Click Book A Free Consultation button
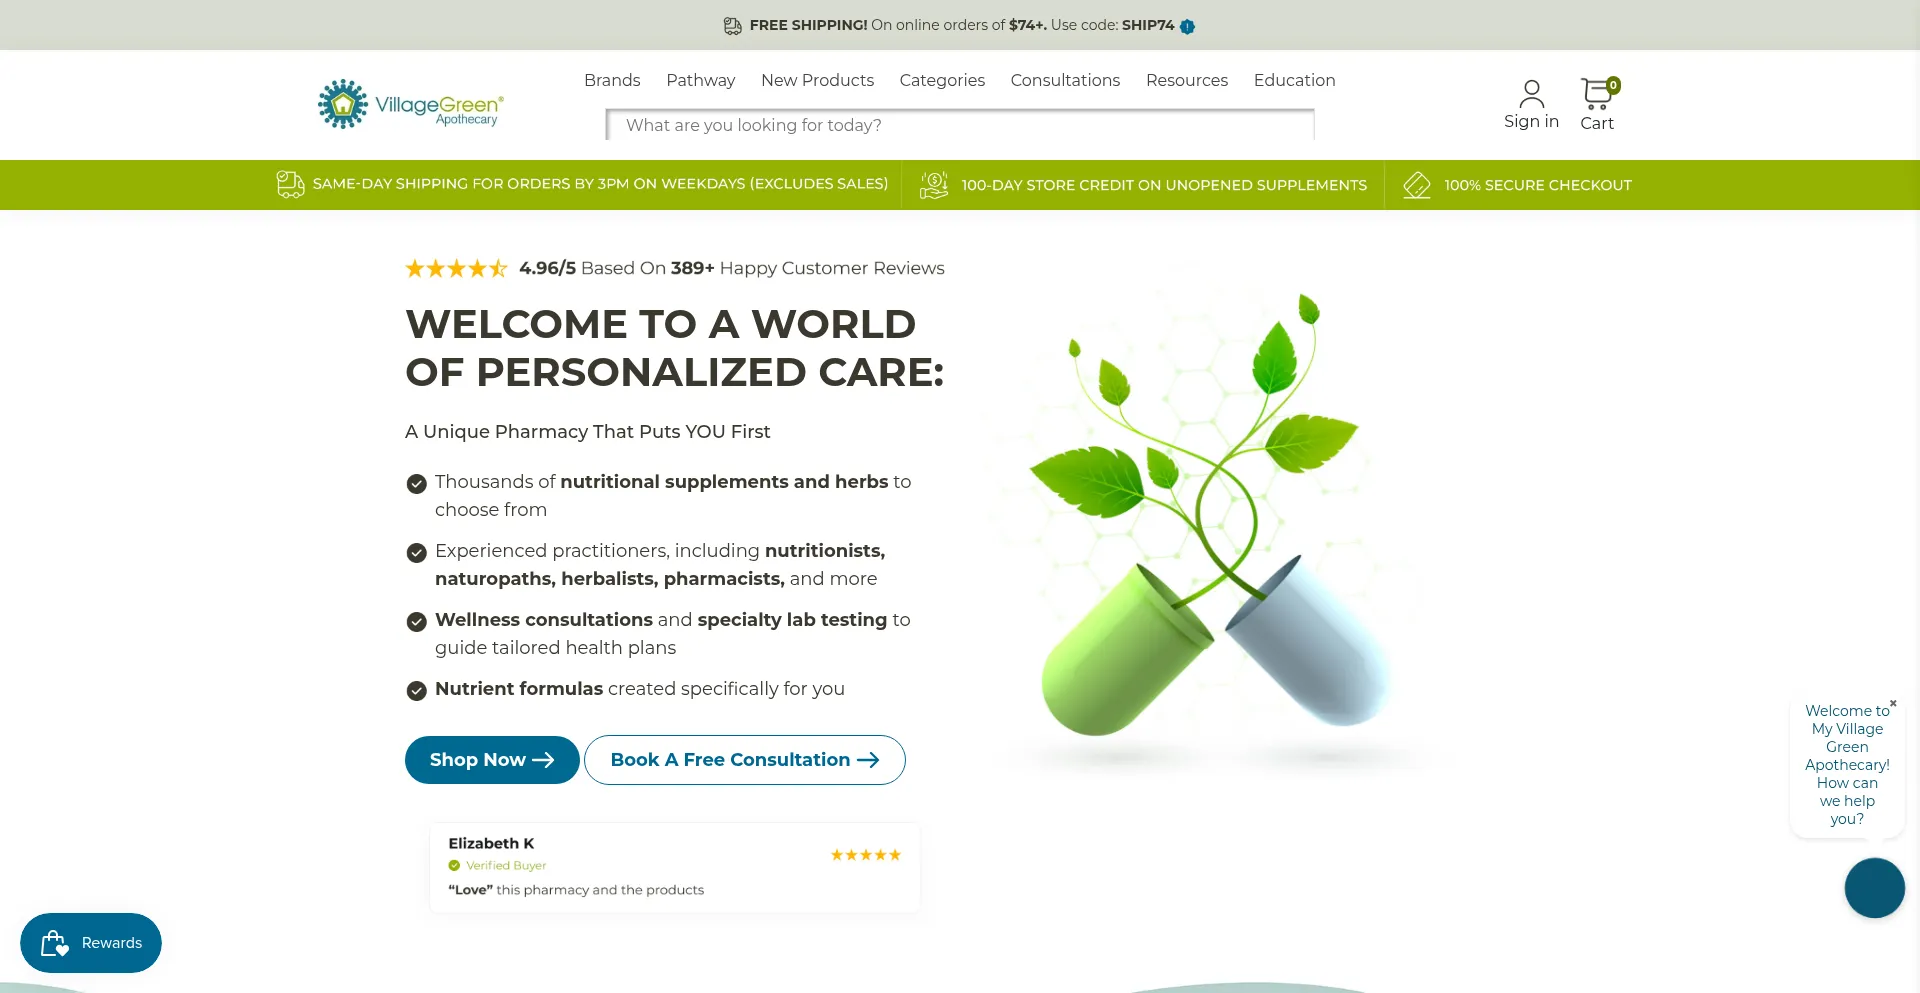The width and height of the screenshot is (1920, 993). [x=744, y=760]
